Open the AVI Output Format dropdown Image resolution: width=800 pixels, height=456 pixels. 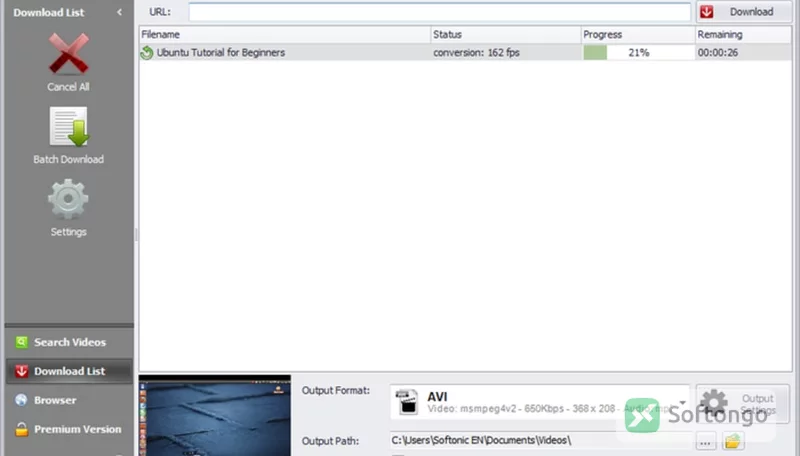(540, 402)
